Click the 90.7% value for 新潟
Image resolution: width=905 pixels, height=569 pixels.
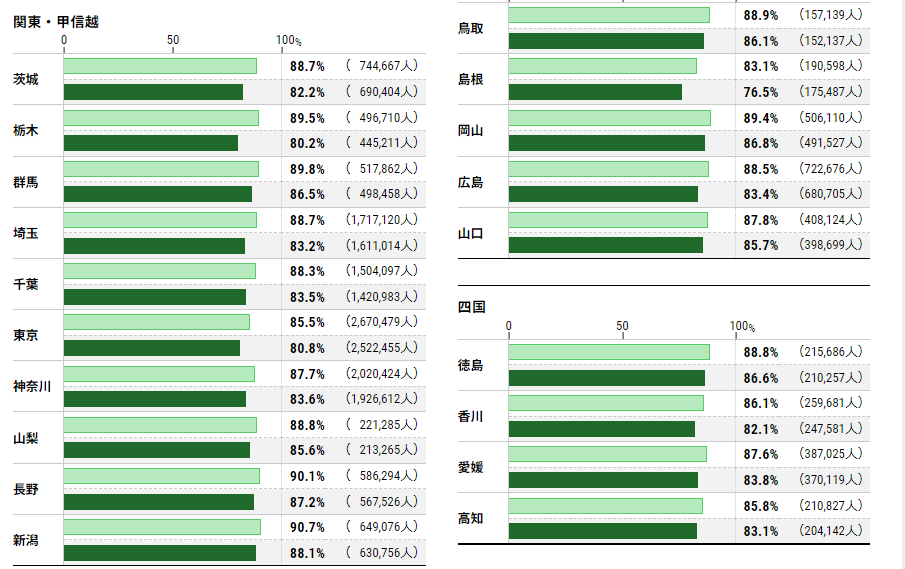(x=307, y=526)
